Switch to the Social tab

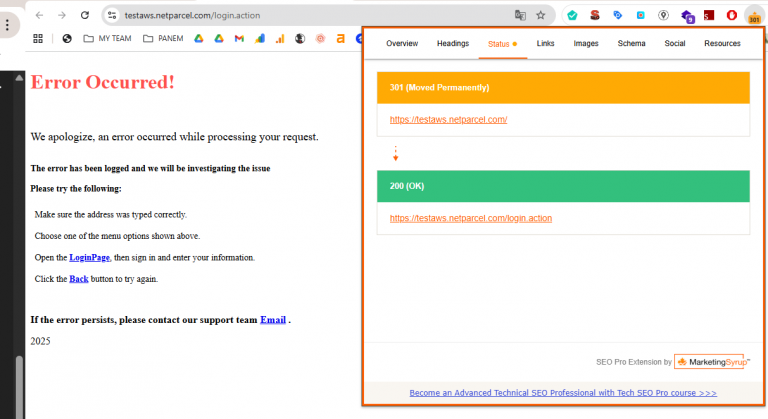[x=674, y=43]
